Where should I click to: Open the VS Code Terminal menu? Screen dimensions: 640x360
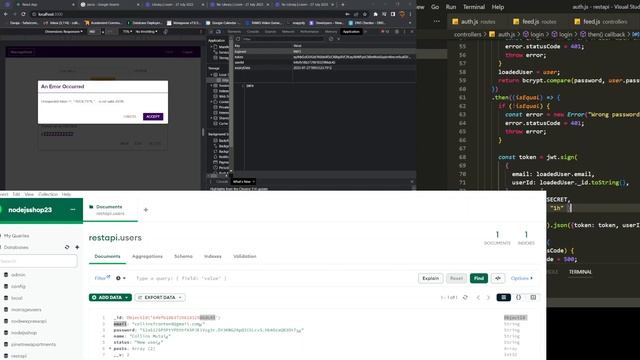(x=474, y=7)
